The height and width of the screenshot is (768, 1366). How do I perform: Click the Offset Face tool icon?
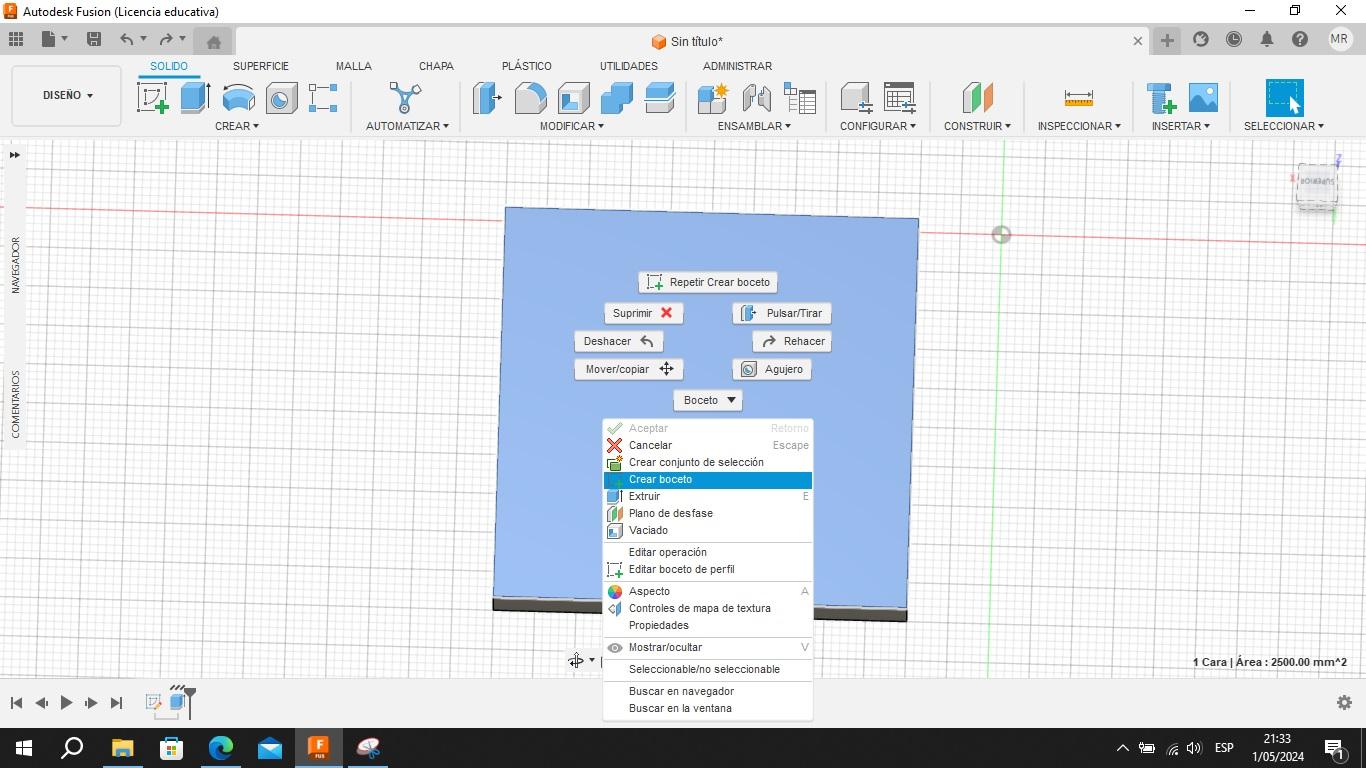pos(659,98)
